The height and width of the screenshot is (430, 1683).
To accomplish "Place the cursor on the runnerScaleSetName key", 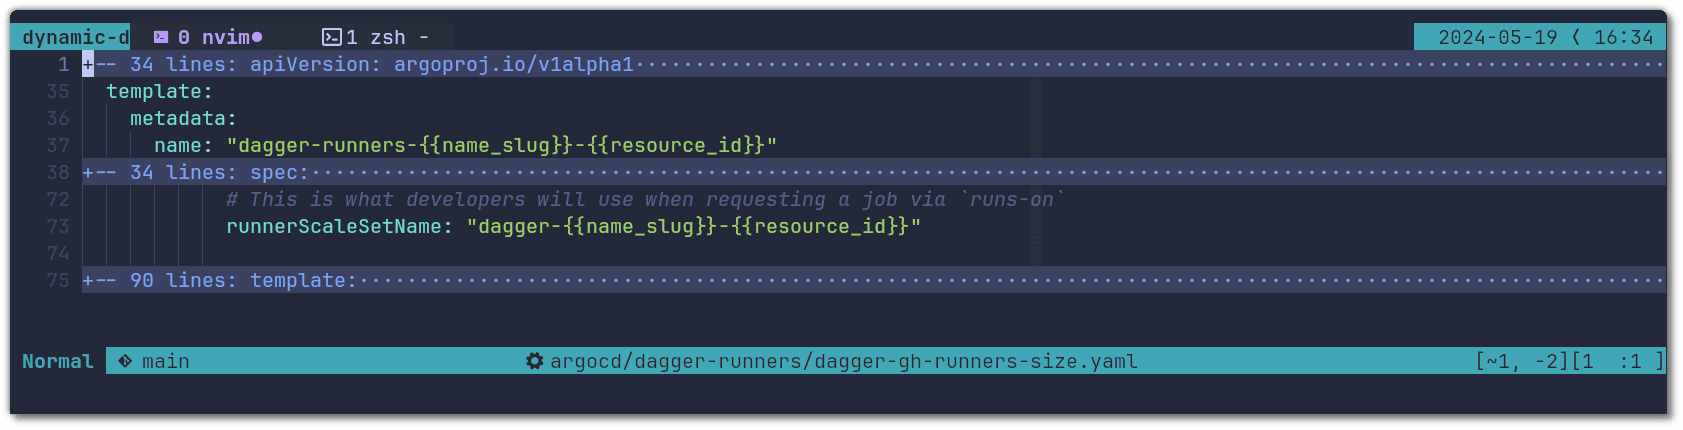I will pos(339,227).
